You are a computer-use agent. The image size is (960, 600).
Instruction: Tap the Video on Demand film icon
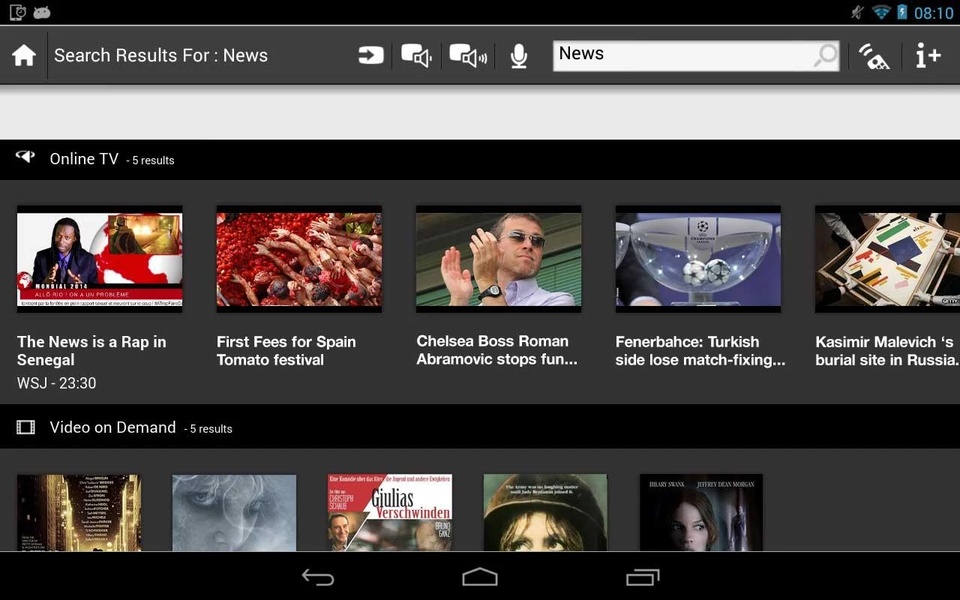coord(26,427)
